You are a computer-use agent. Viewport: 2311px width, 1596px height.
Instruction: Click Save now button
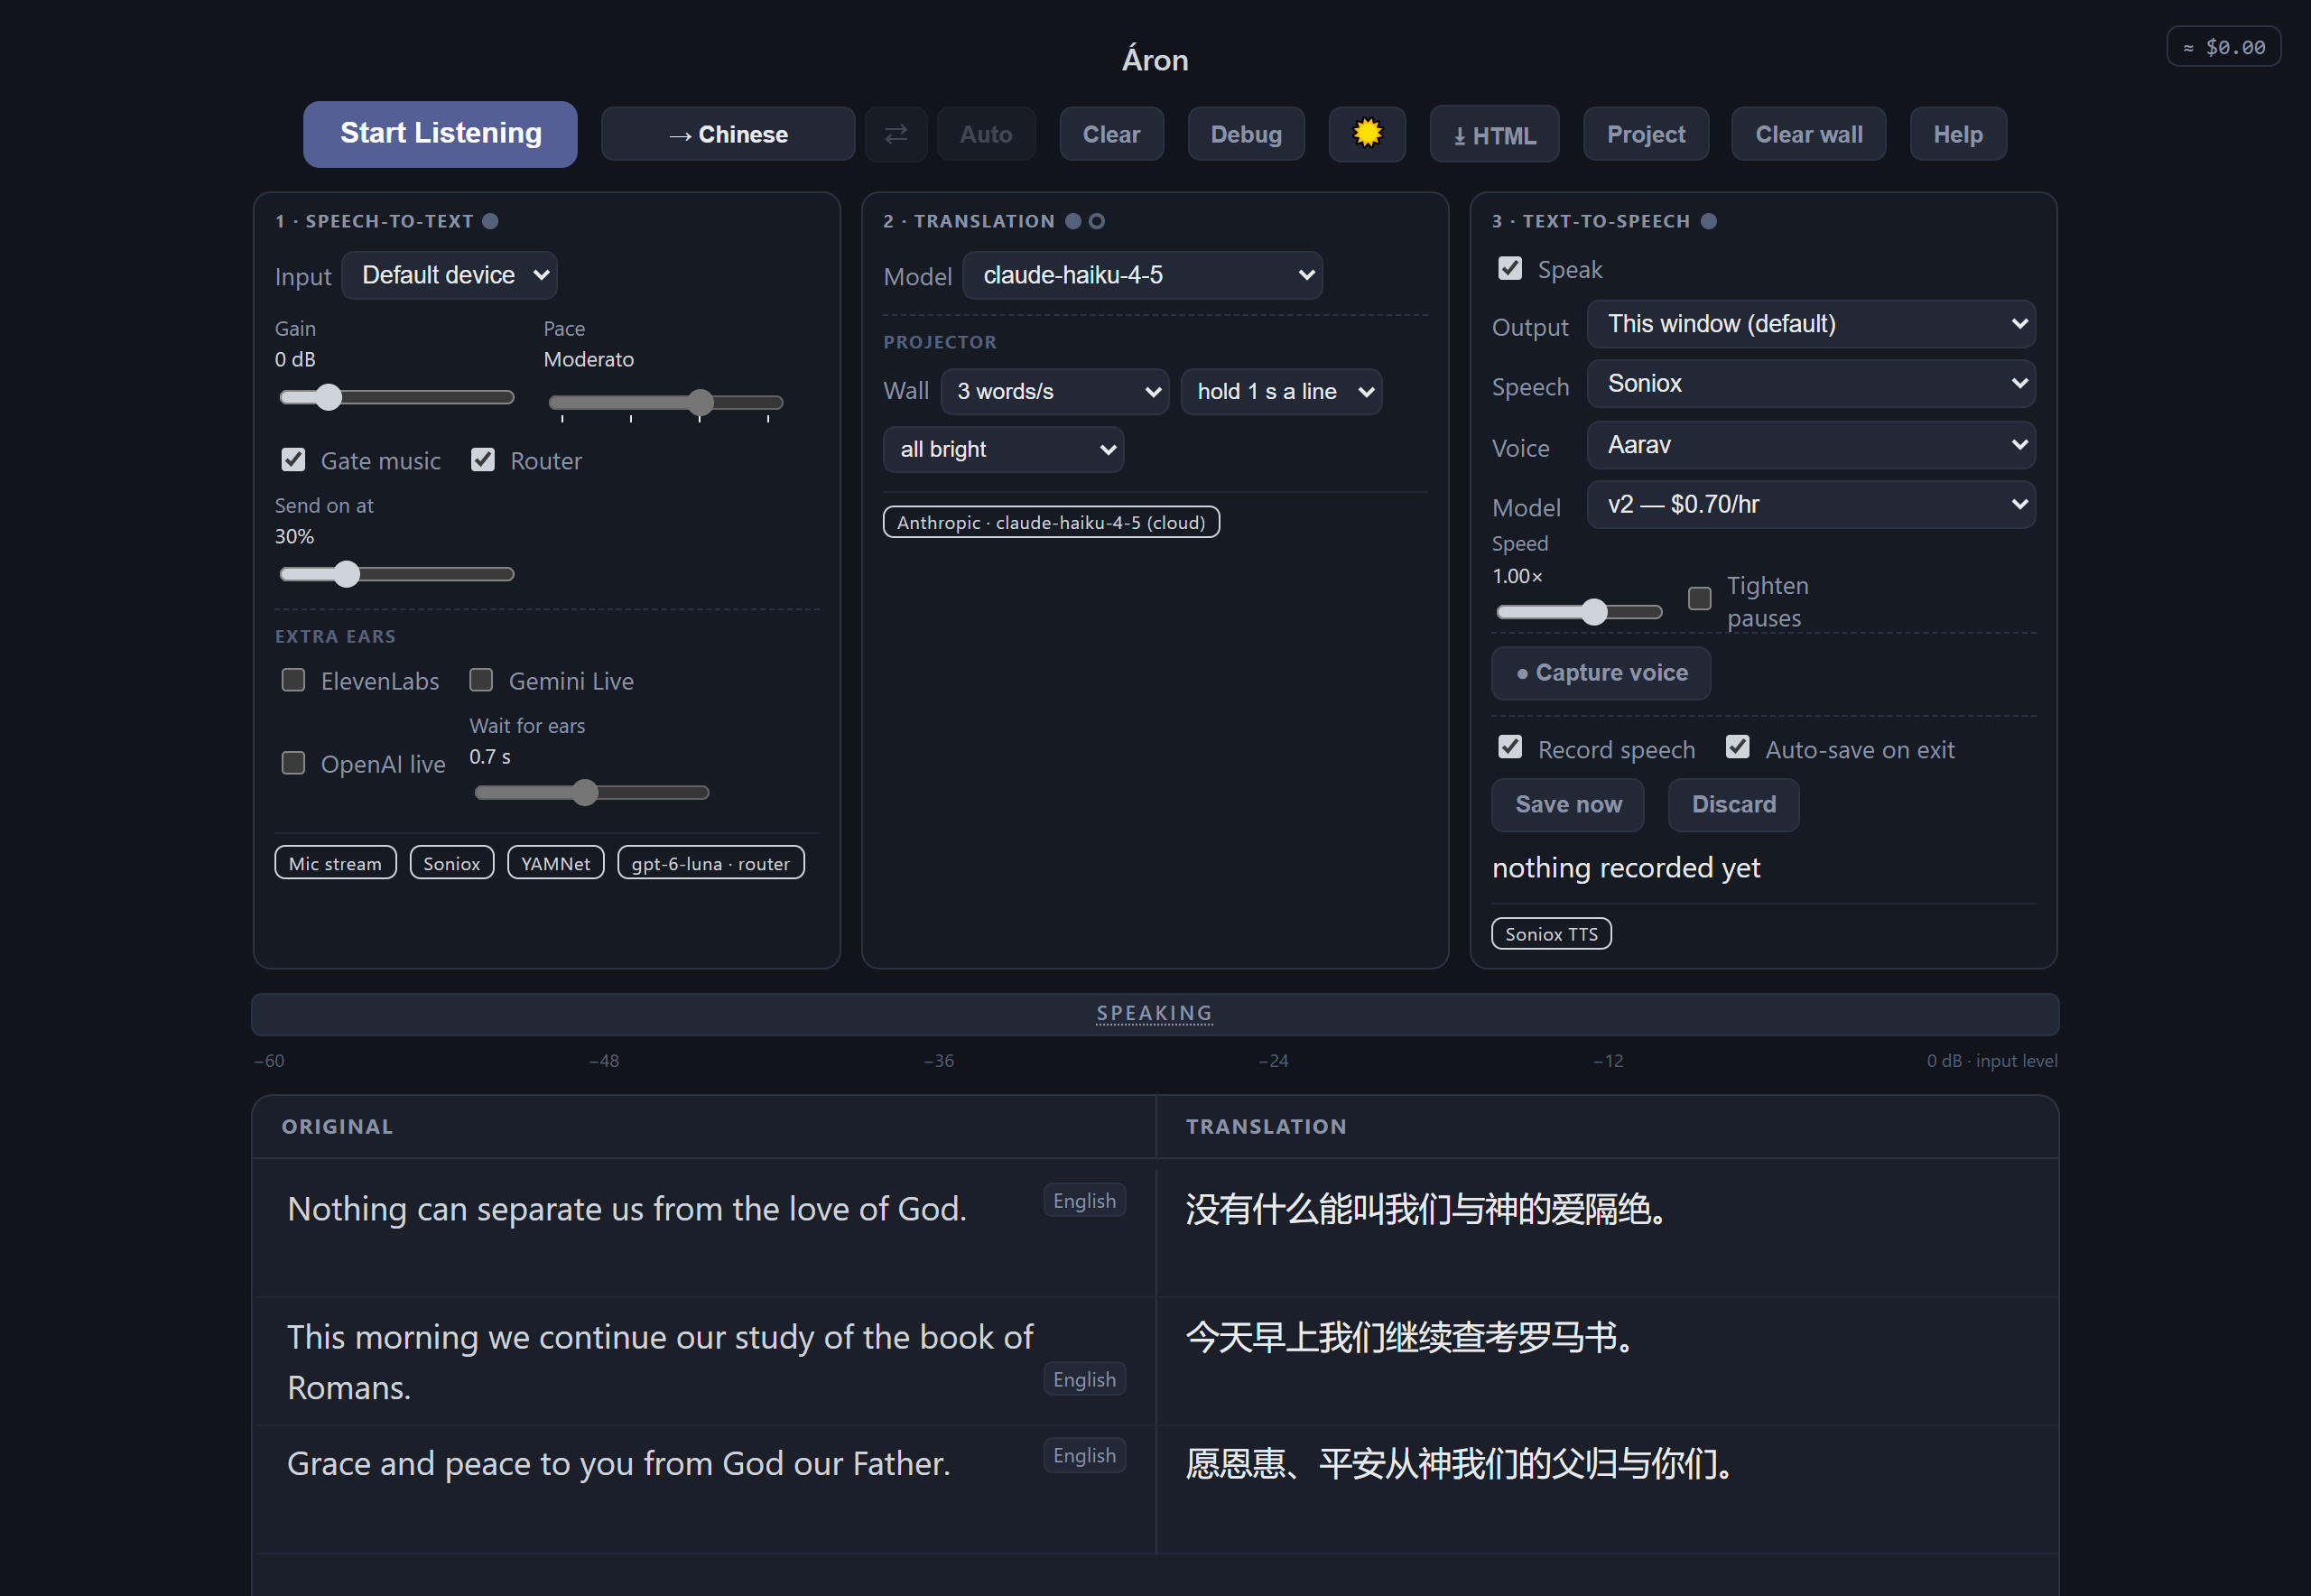click(x=1568, y=804)
